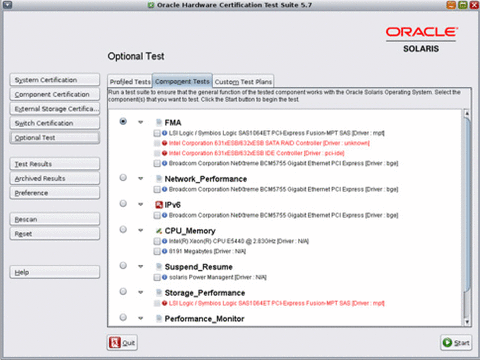This screenshot has width=480, height=360.
Task: Click the Network_Performance document icon
Action: (159, 179)
